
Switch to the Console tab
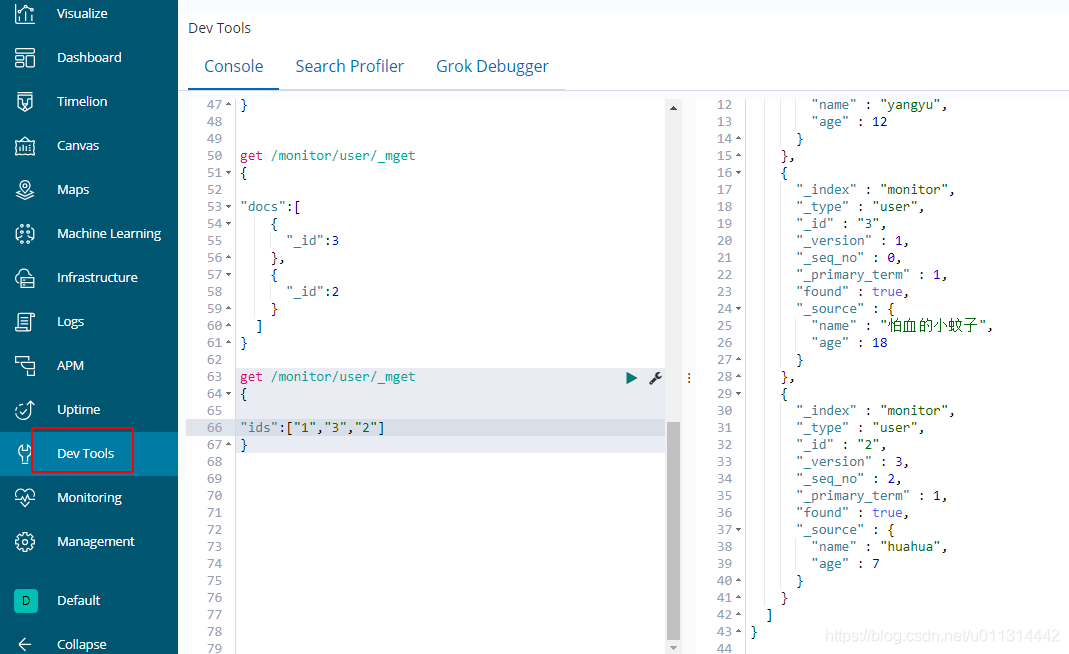coord(233,66)
